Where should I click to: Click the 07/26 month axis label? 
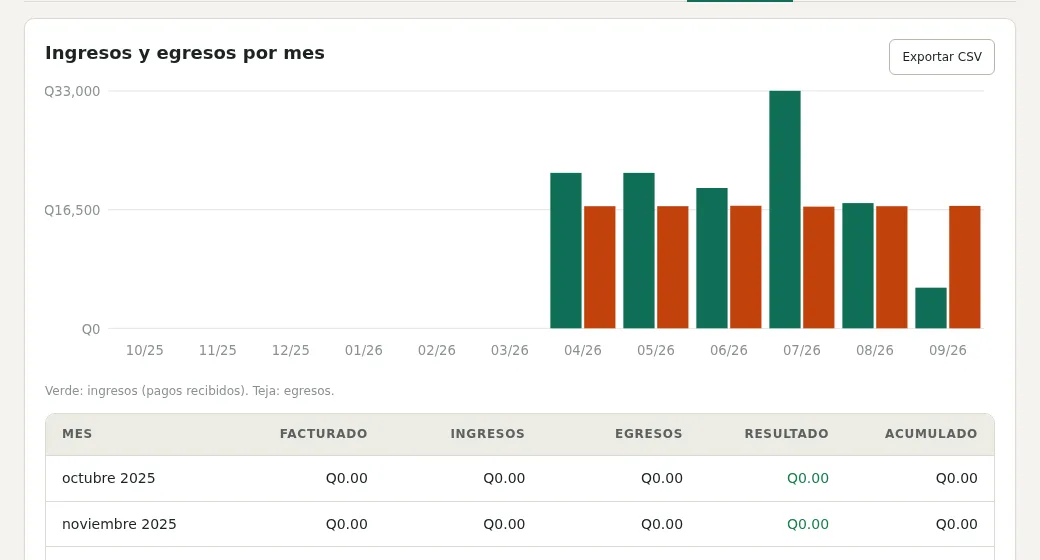click(x=801, y=350)
